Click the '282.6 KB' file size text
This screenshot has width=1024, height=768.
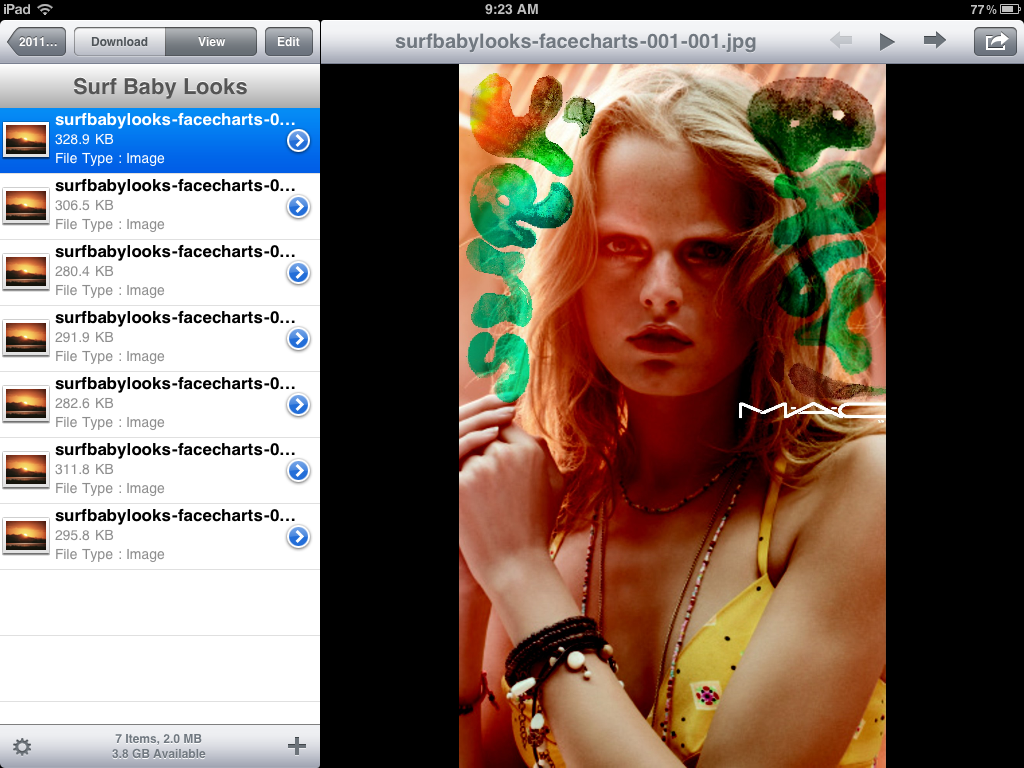point(84,403)
